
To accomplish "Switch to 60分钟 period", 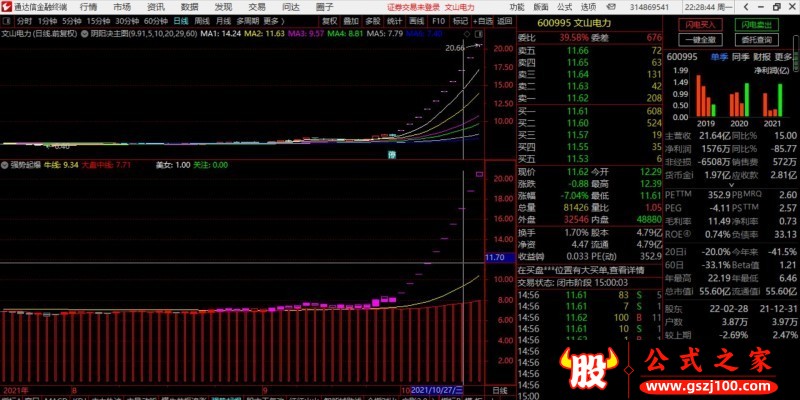I will pyautogui.click(x=156, y=21).
